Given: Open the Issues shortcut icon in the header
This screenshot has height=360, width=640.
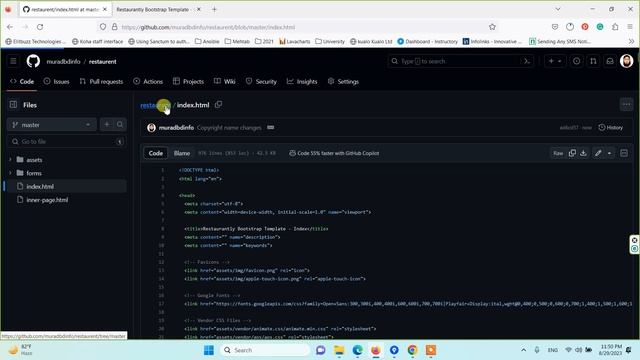Looking at the screenshot, I should click(x=576, y=61).
